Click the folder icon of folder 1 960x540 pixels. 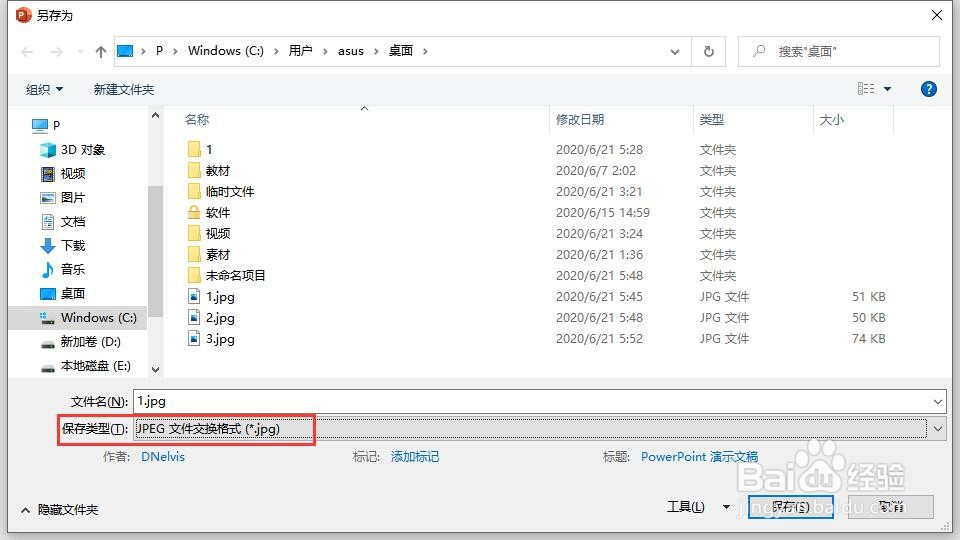[x=194, y=149]
